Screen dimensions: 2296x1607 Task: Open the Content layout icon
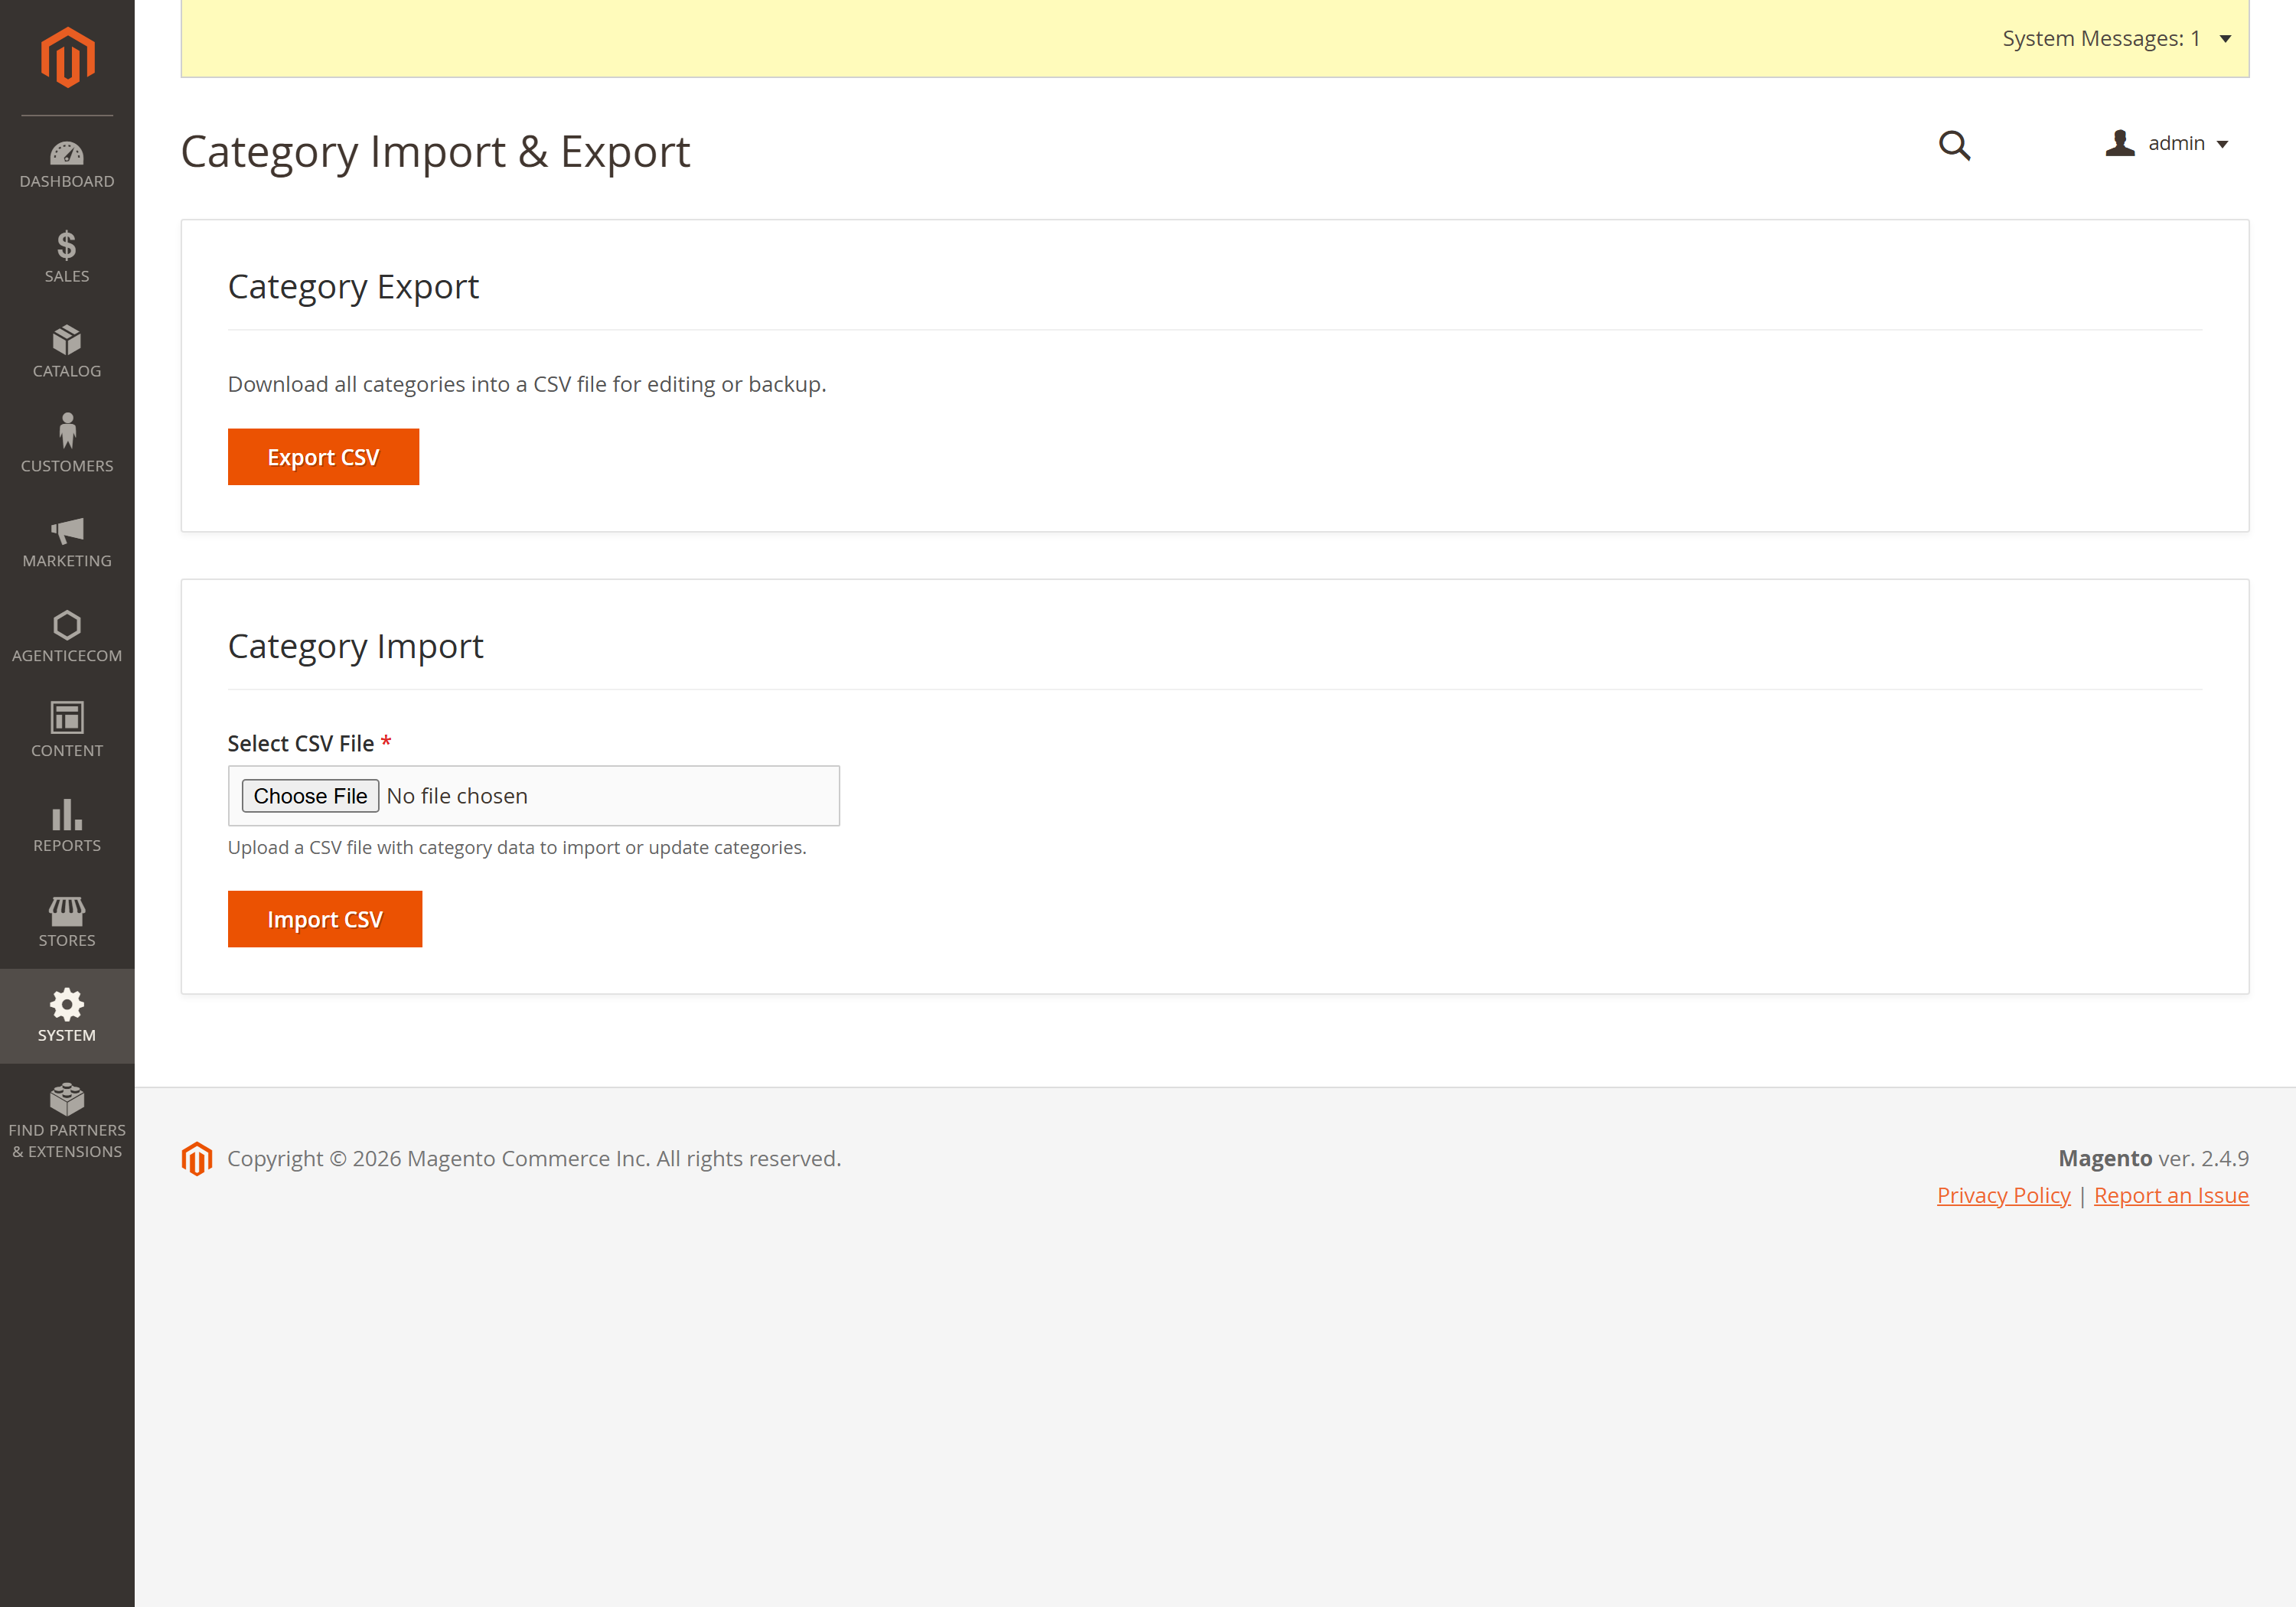67,717
